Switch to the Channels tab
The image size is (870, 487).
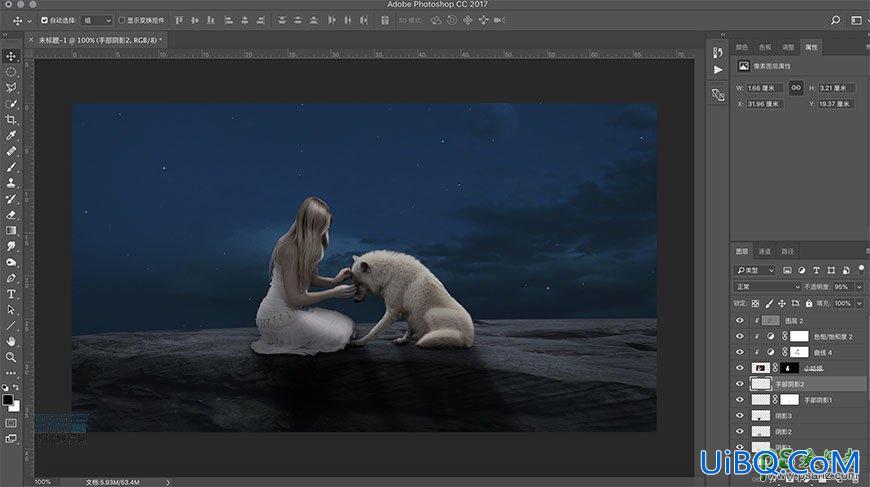point(765,251)
